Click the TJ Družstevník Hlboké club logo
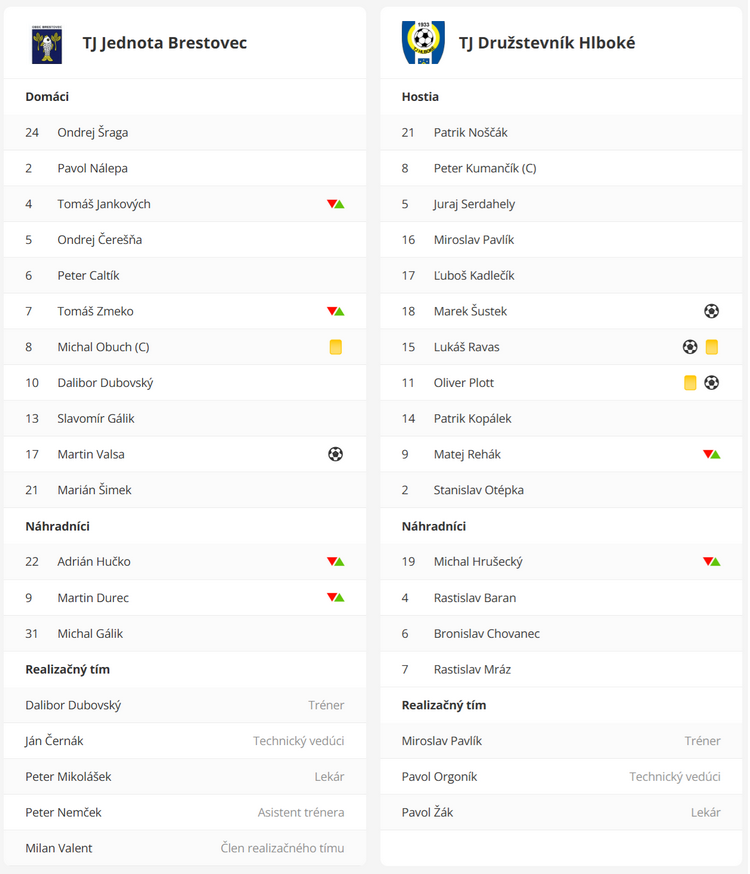 [x=423, y=42]
